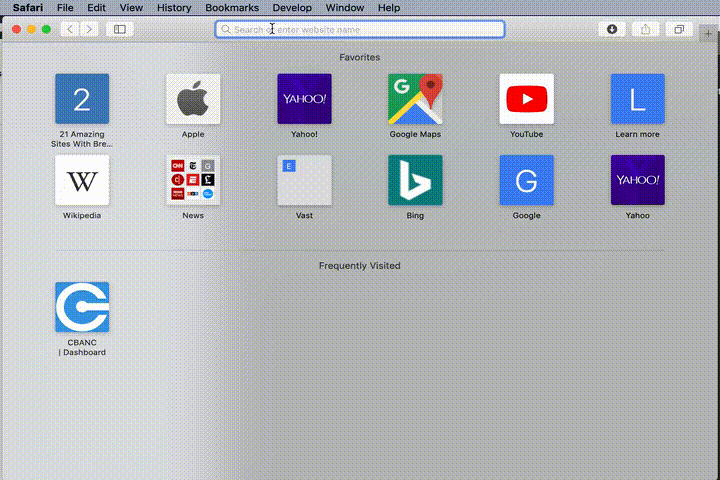Open the Safari menu
The width and height of the screenshot is (720, 480).
[x=28, y=8]
